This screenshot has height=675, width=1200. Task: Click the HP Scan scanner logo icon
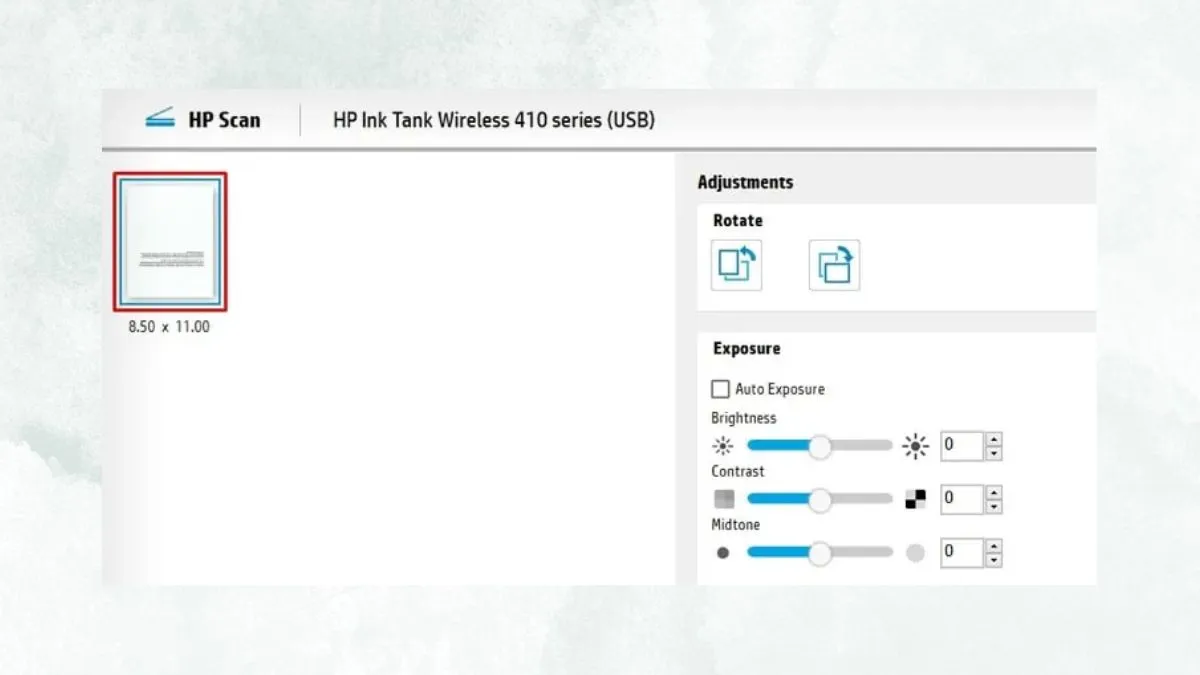pos(160,119)
